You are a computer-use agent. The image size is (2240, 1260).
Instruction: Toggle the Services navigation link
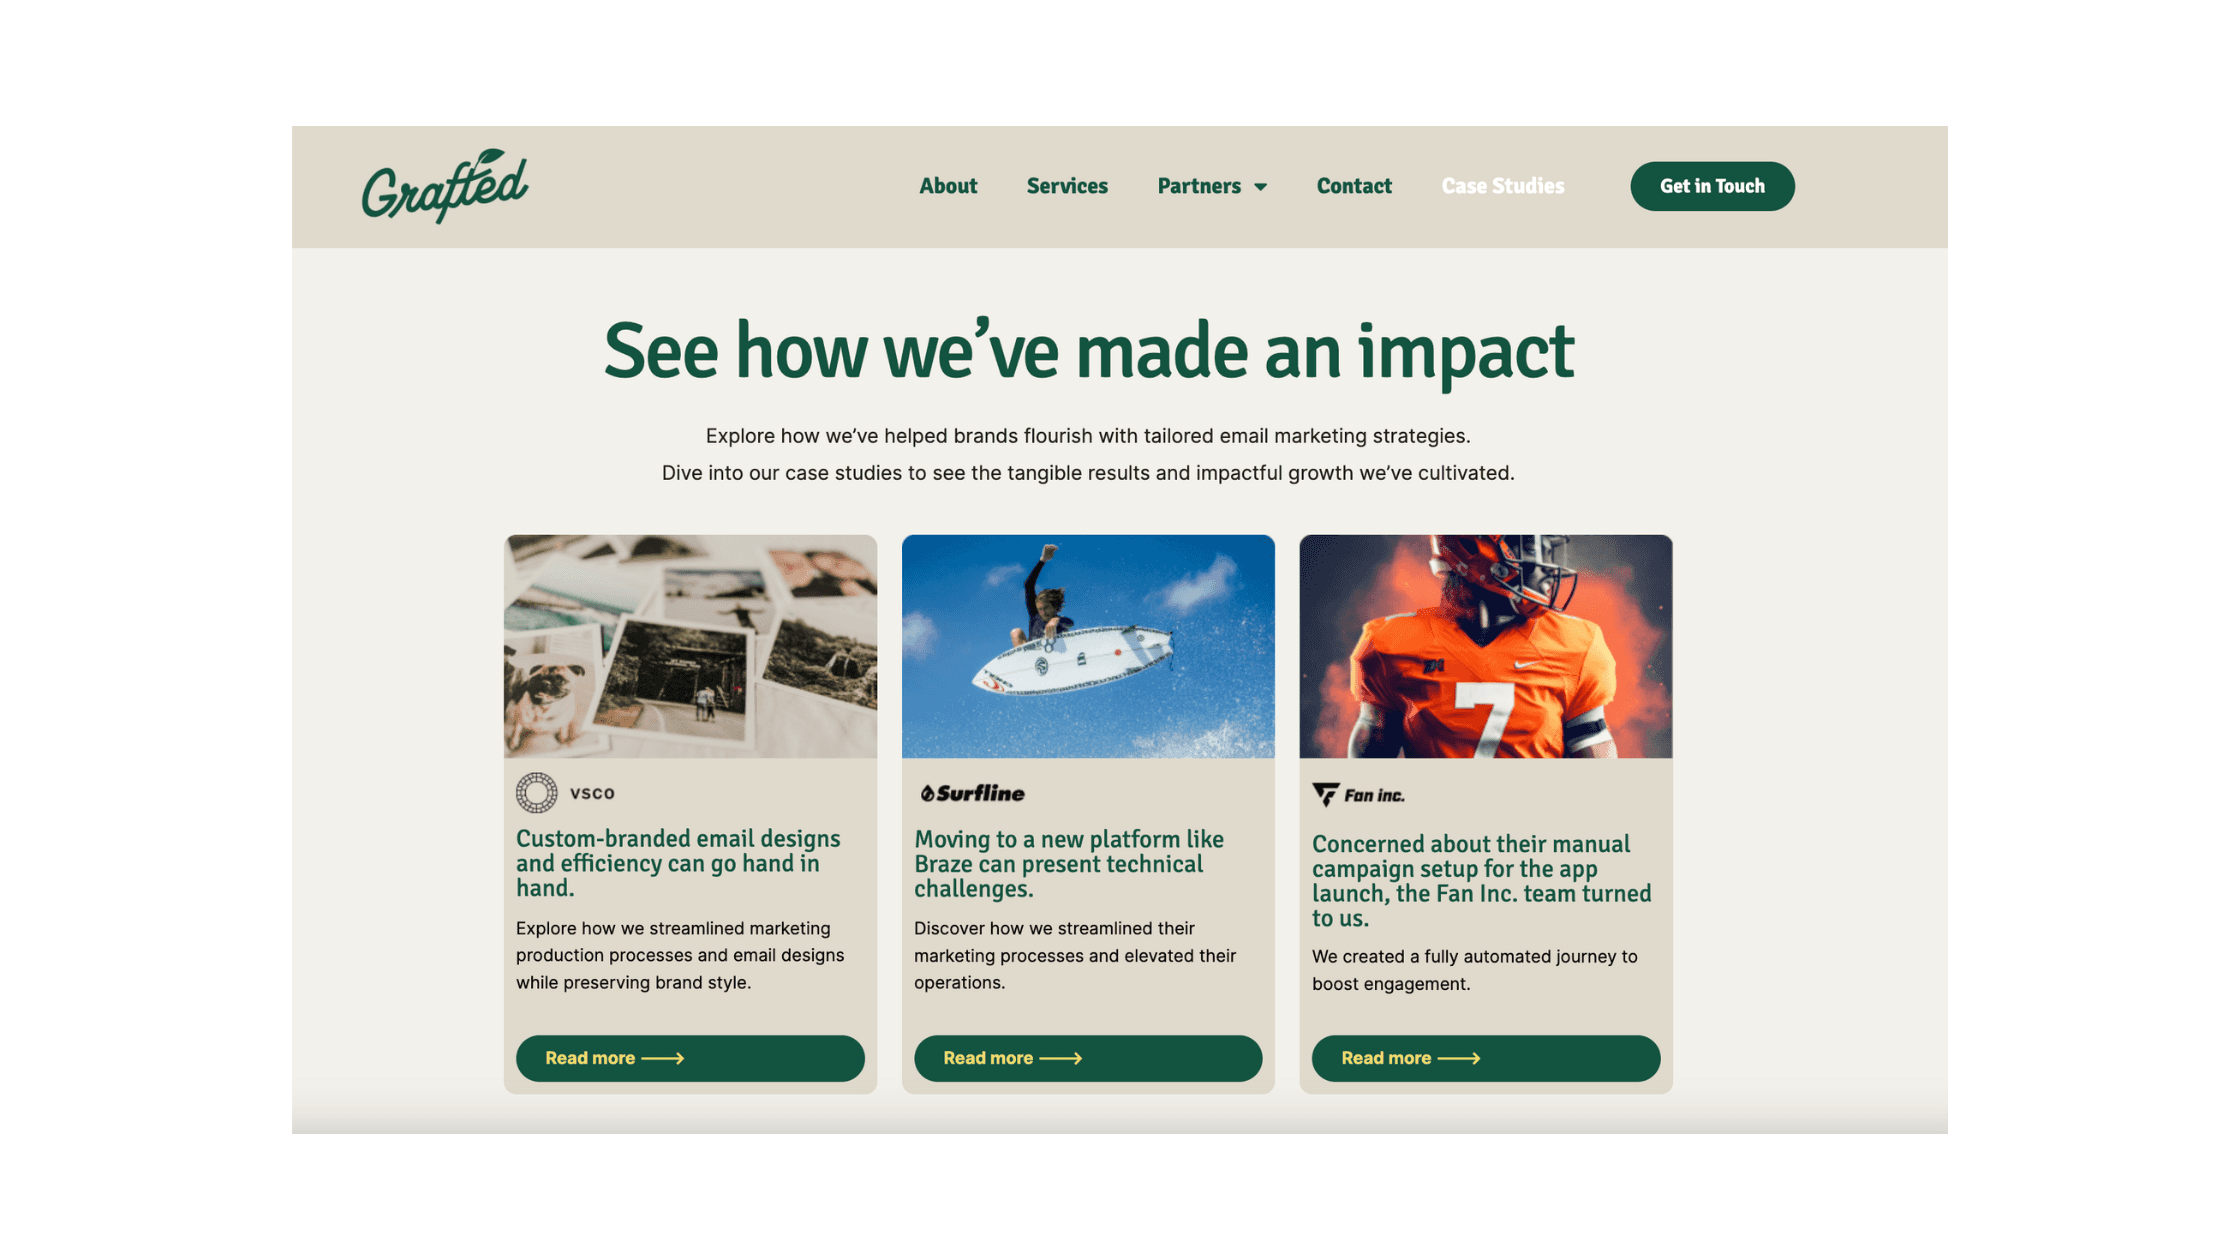(x=1068, y=186)
